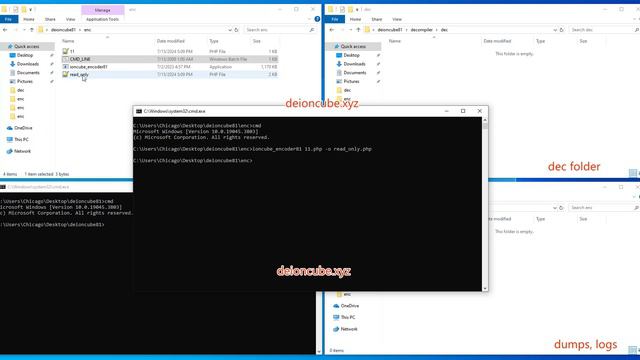
Task: Click the Search enc box in the enc window
Action: coord(276,30)
